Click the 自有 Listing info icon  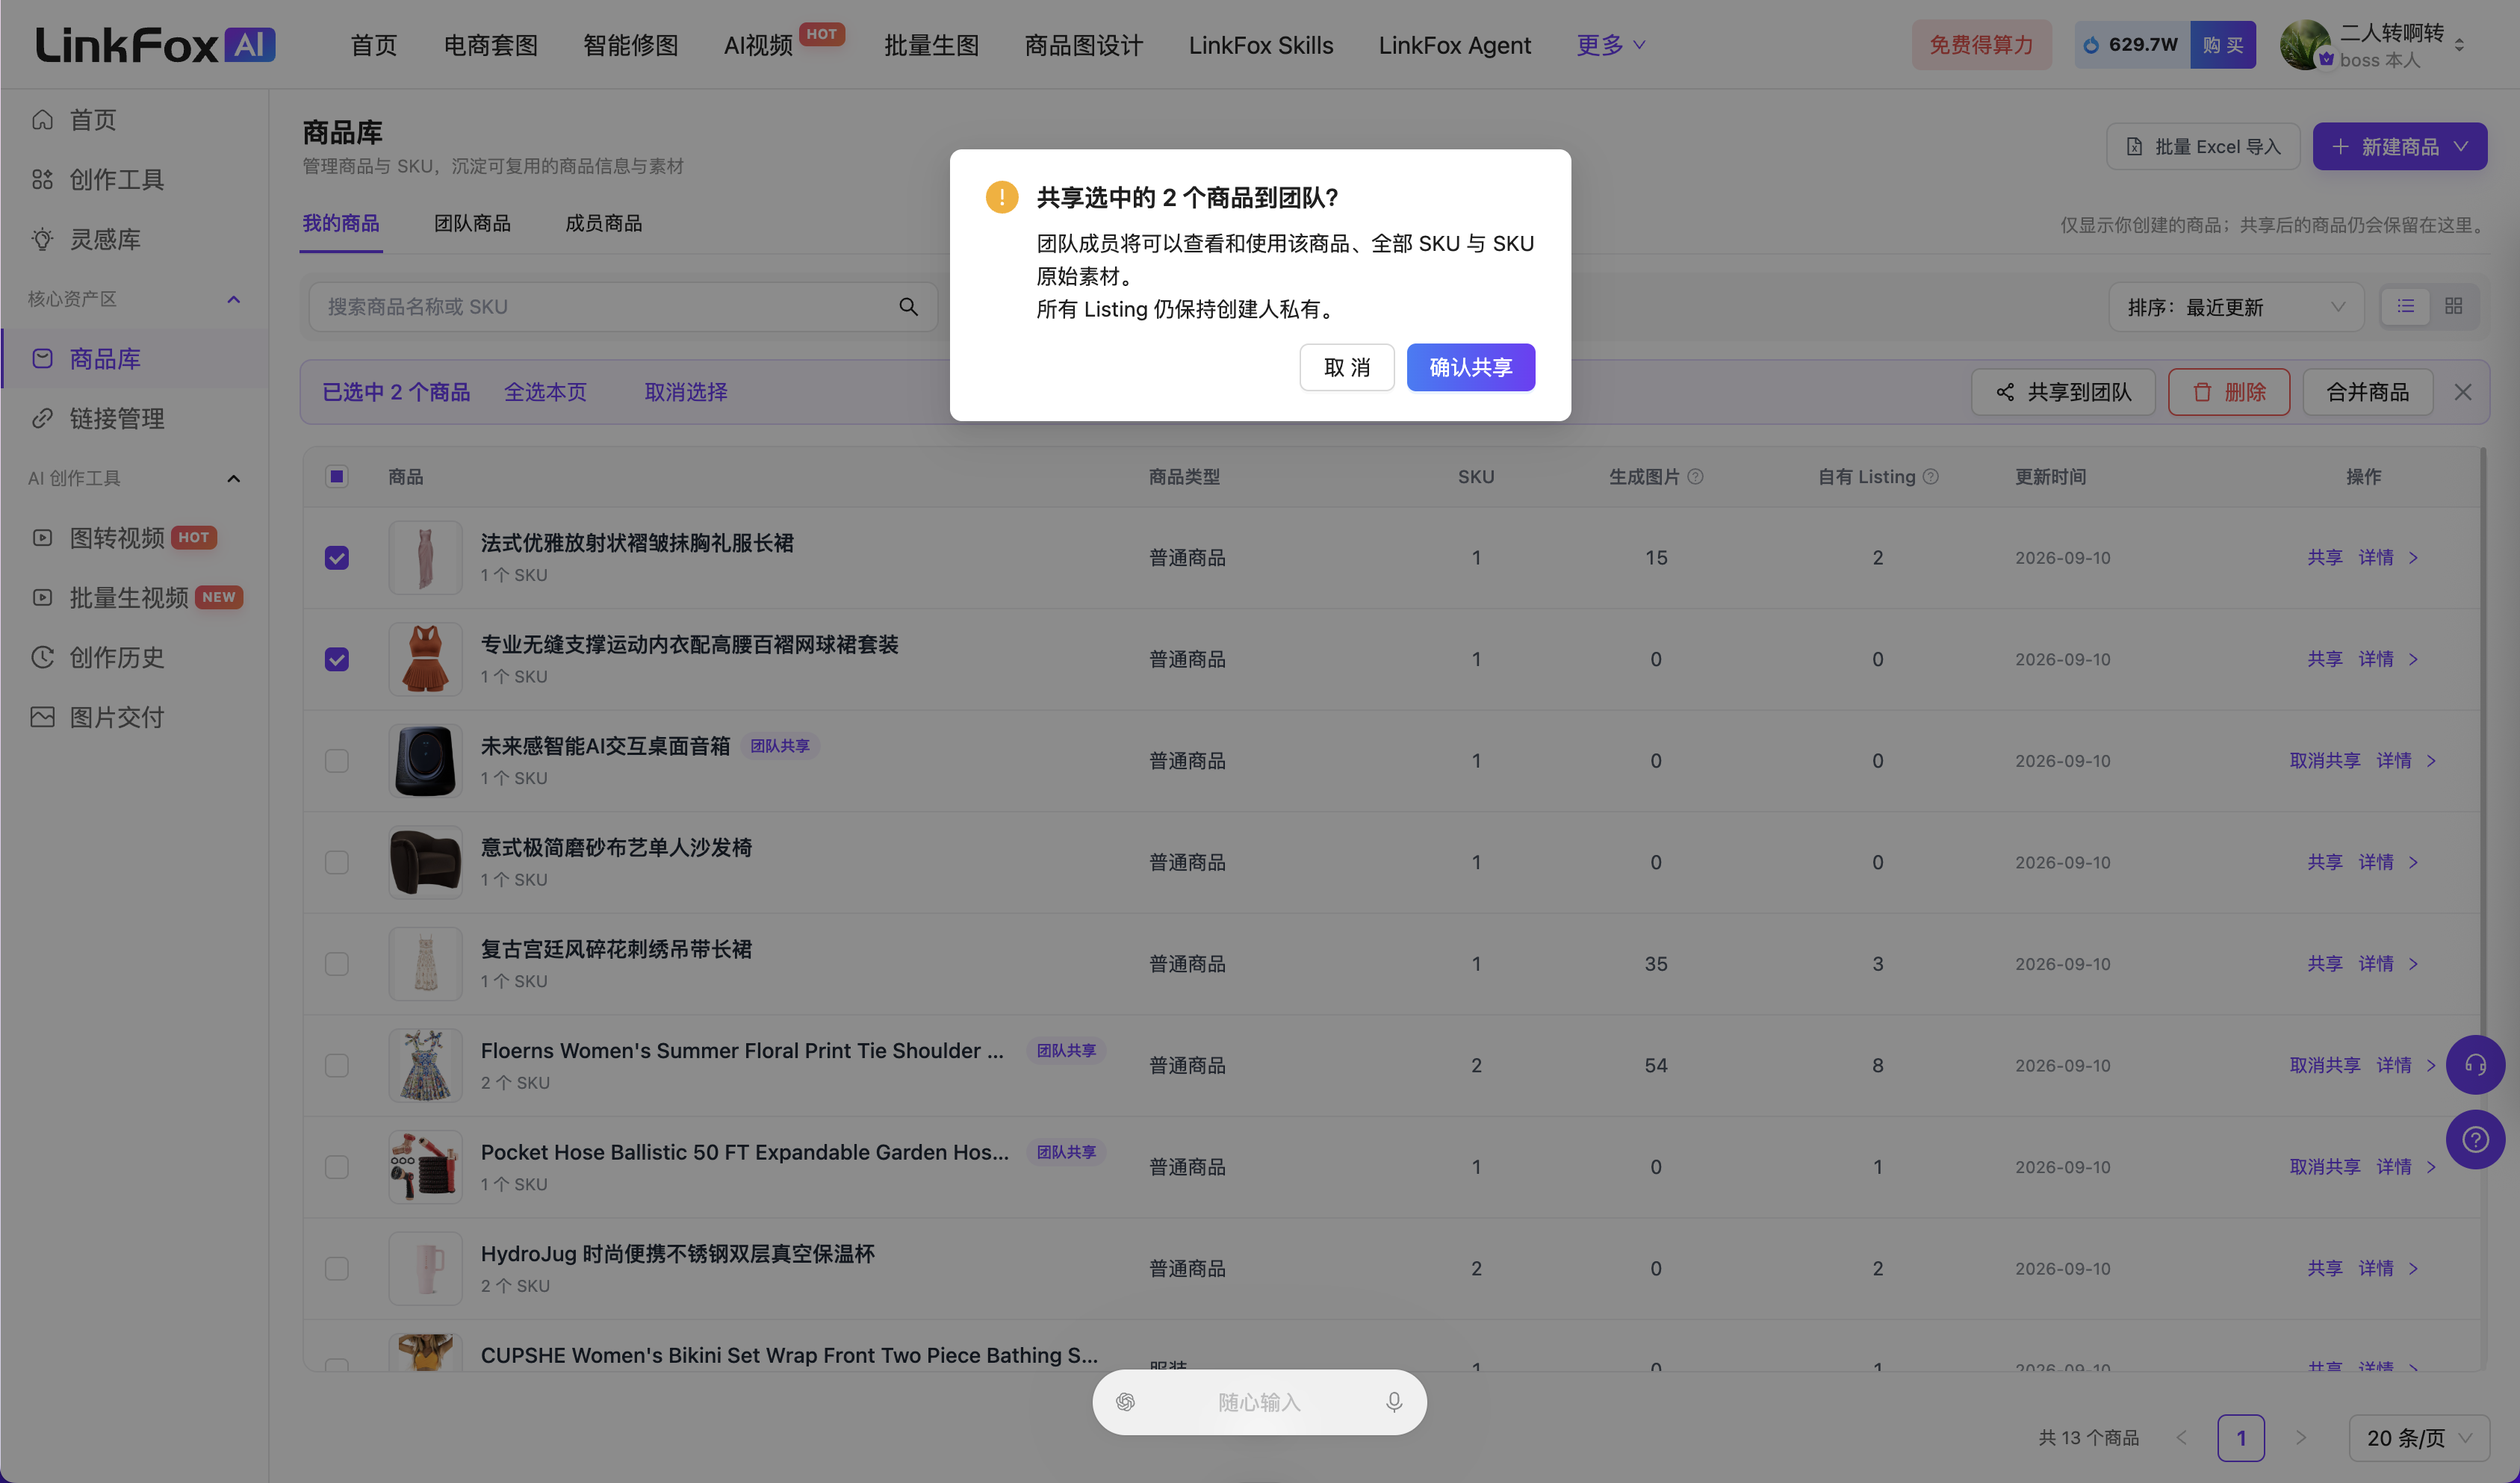click(x=1931, y=477)
